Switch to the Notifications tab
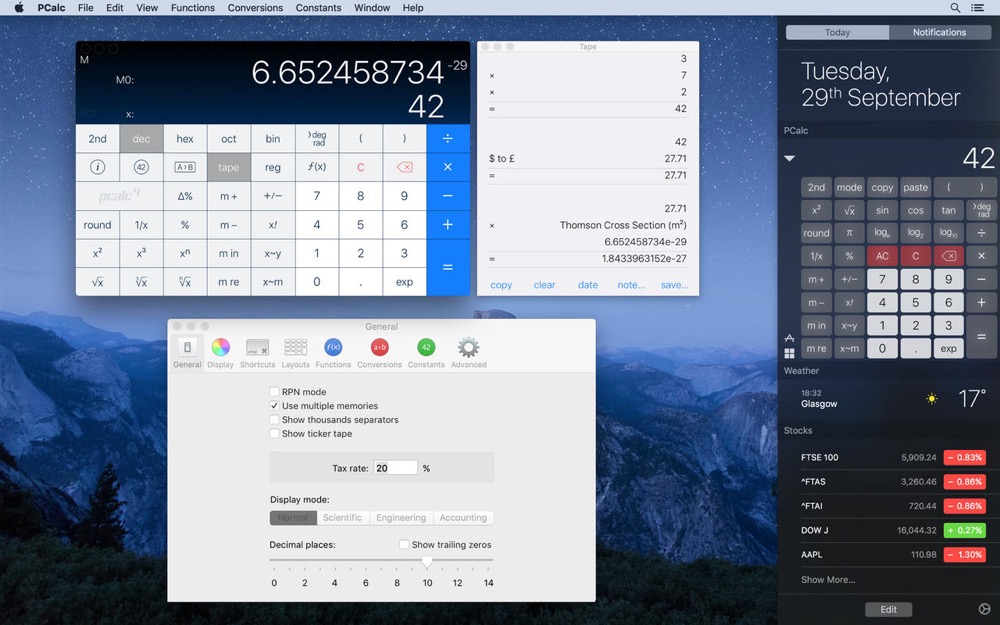 (x=939, y=32)
